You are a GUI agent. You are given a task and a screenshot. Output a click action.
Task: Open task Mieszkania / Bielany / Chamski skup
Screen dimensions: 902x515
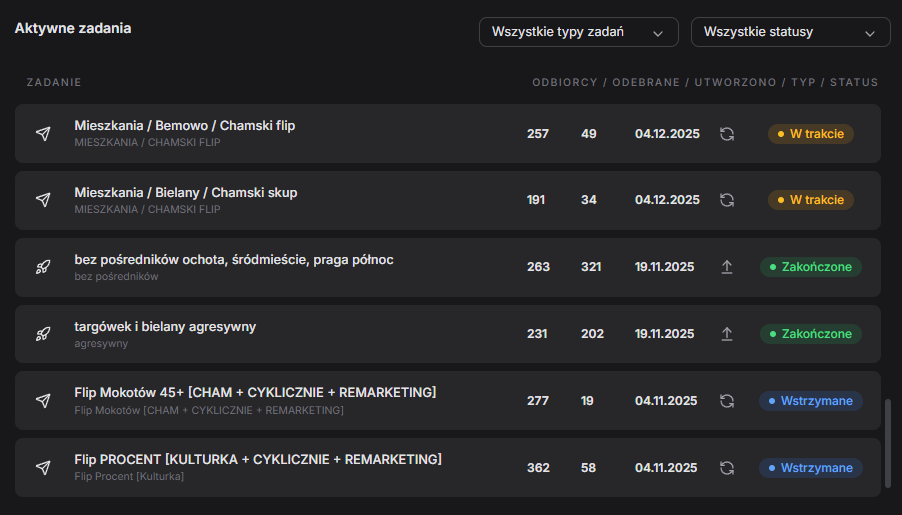pos(186,192)
